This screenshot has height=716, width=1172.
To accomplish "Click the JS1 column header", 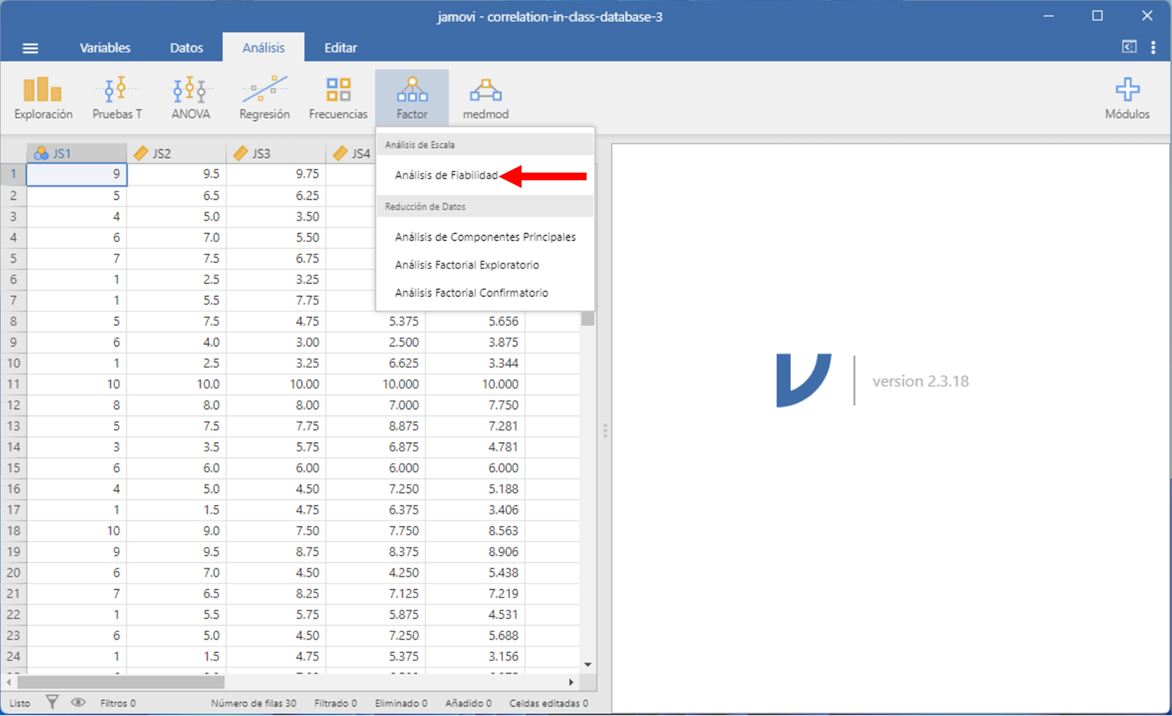I will (76, 153).
